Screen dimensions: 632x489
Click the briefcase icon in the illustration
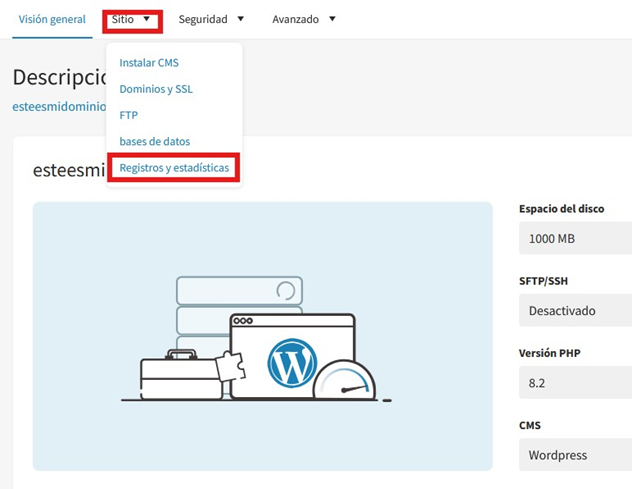pos(181,375)
